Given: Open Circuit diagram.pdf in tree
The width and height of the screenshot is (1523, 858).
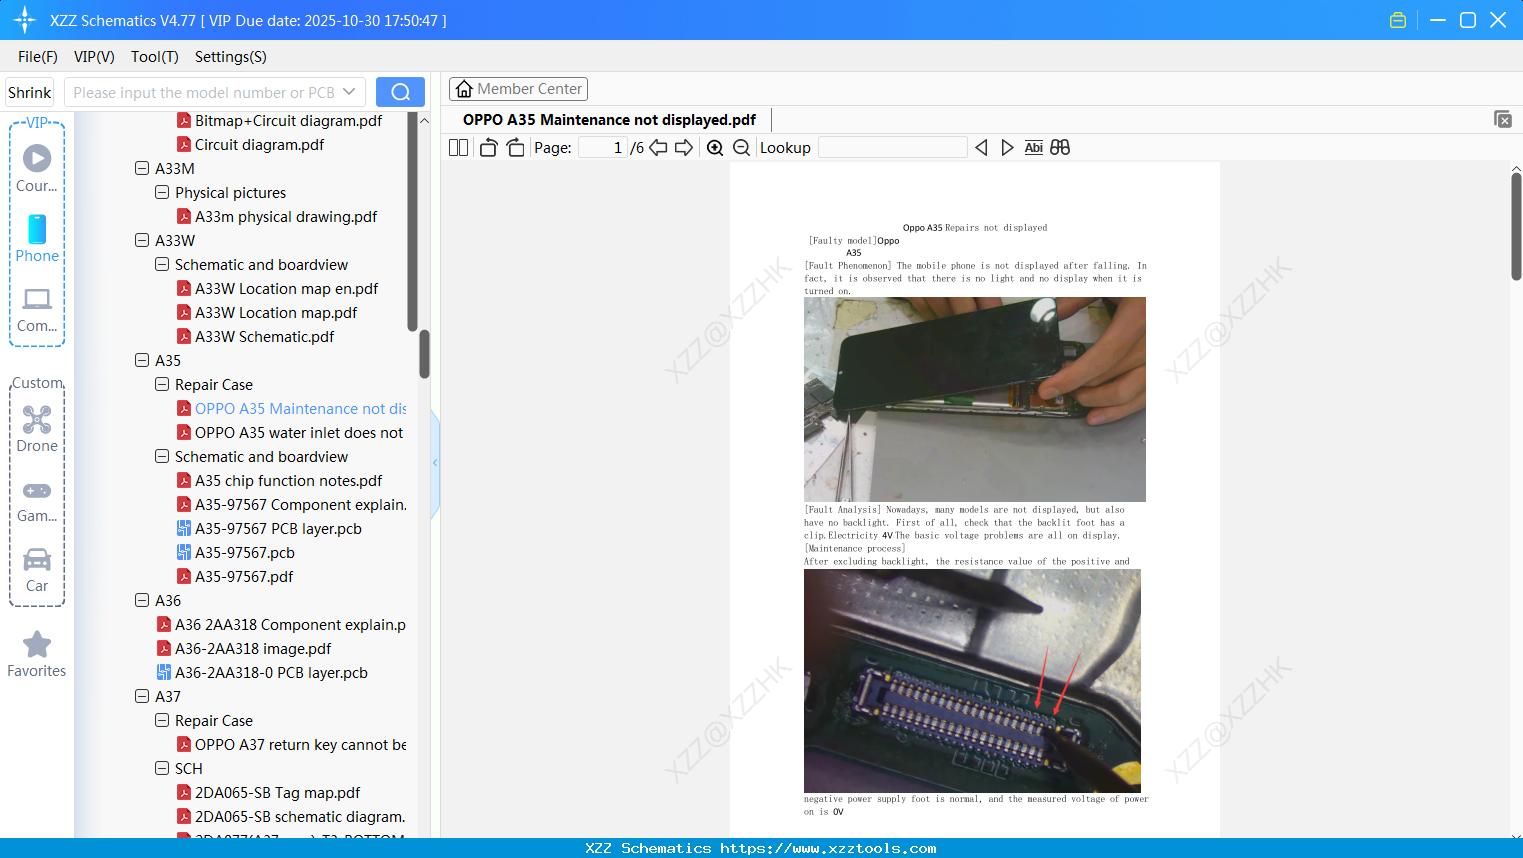Looking at the screenshot, I should pos(259,145).
